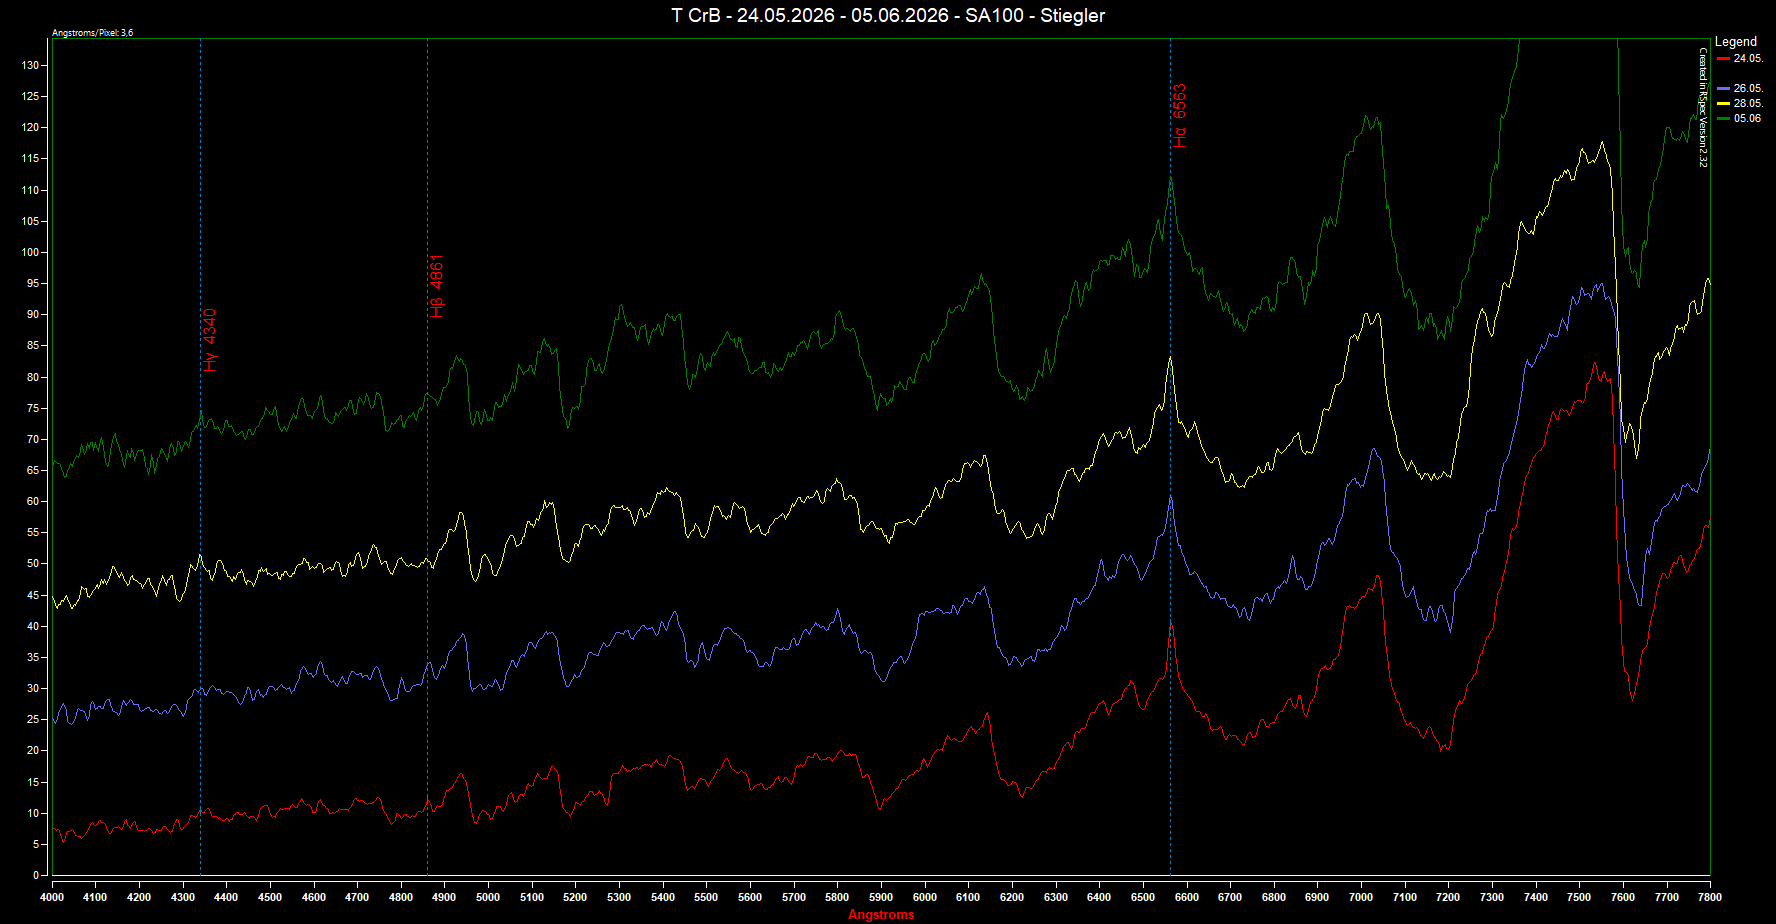Image resolution: width=1776 pixels, height=924 pixels.
Task: Click x-axis tick '4300'
Action: tap(183, 897)
